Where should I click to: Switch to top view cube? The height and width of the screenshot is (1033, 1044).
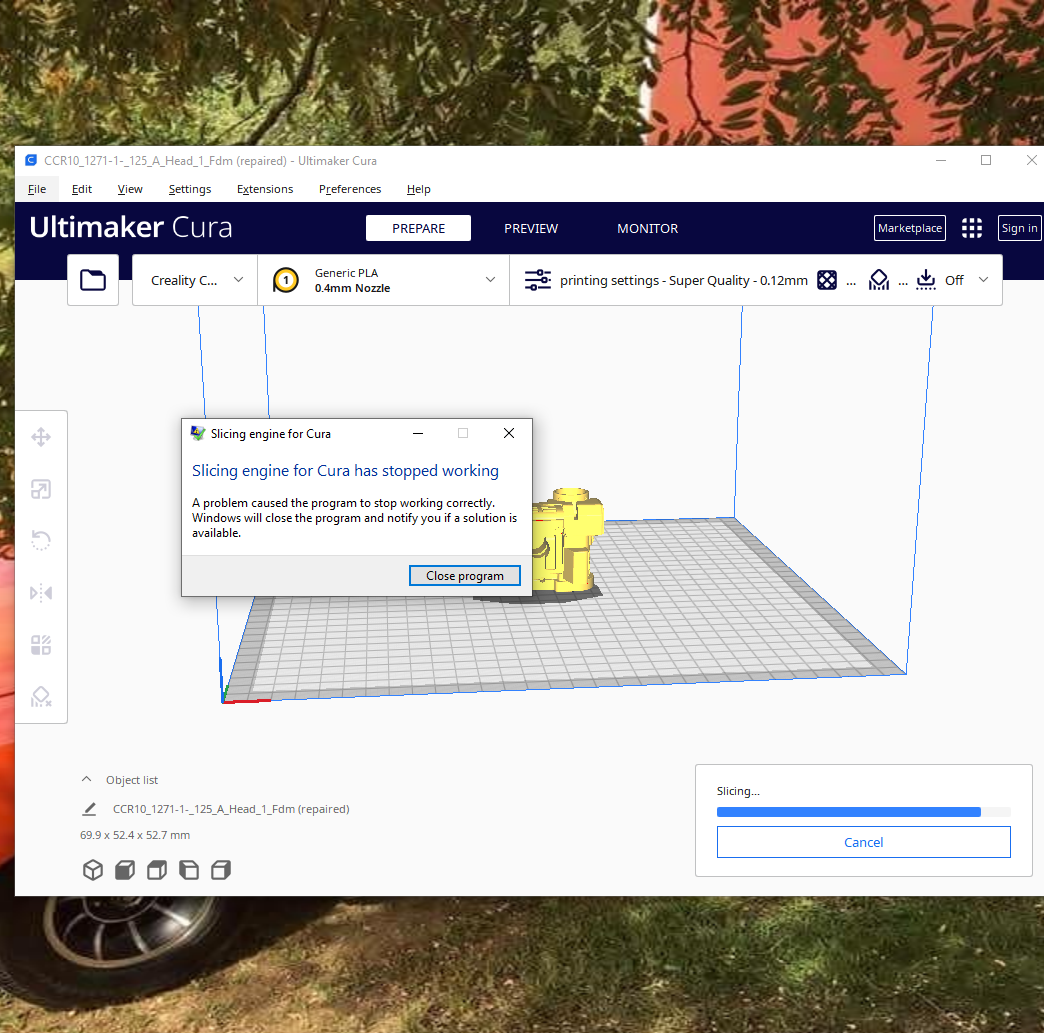point(156,870)
